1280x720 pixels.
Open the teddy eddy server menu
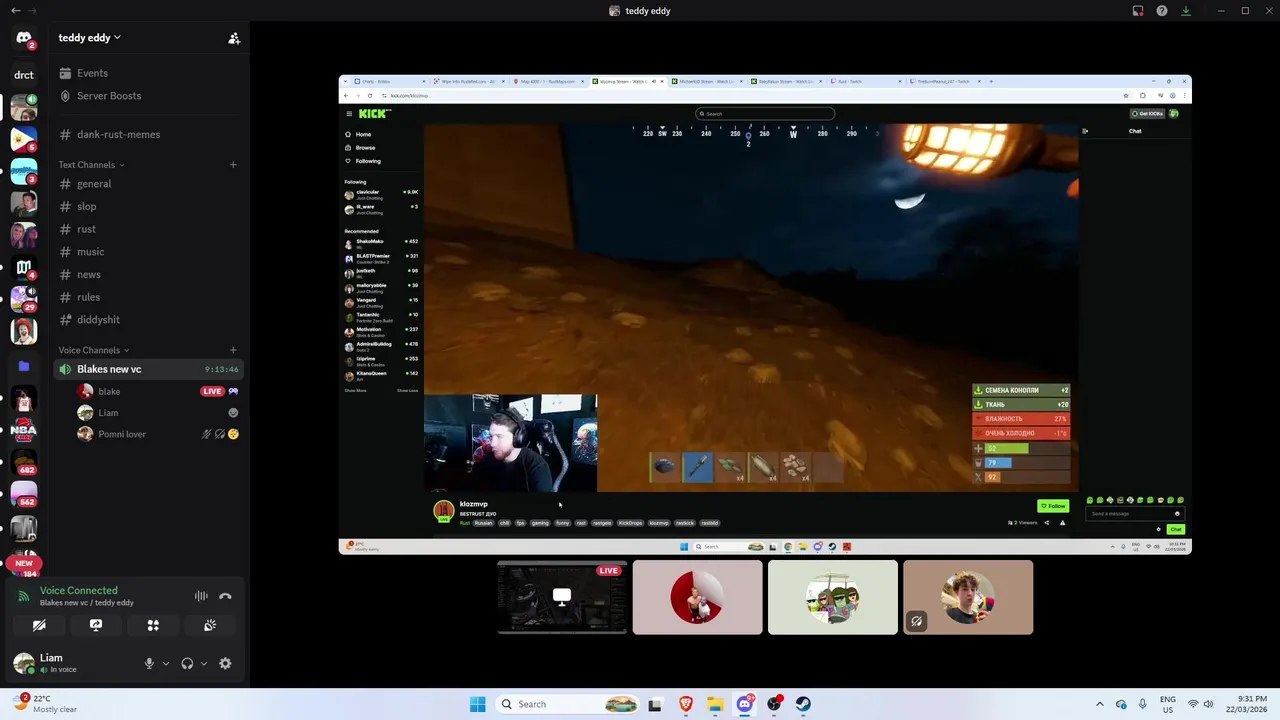pos(89,37)
